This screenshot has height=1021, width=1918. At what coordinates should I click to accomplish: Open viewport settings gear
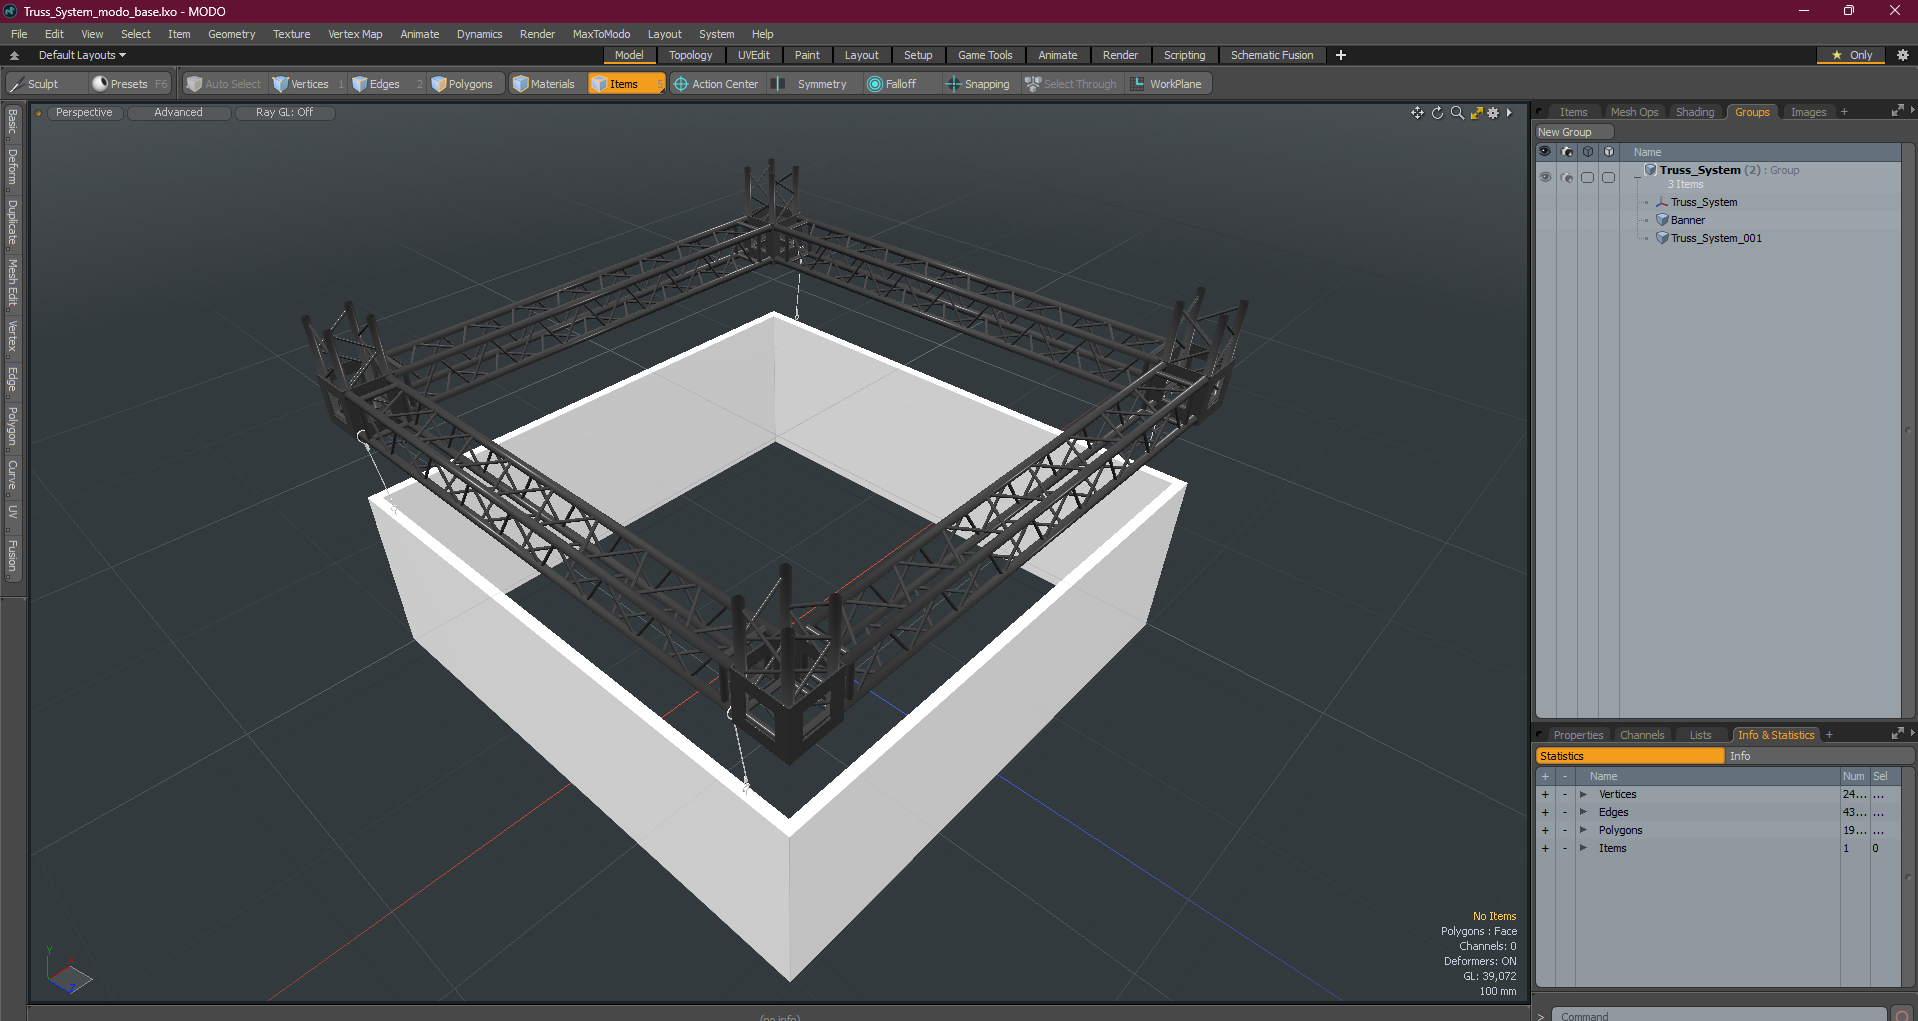click(1493, 113)
